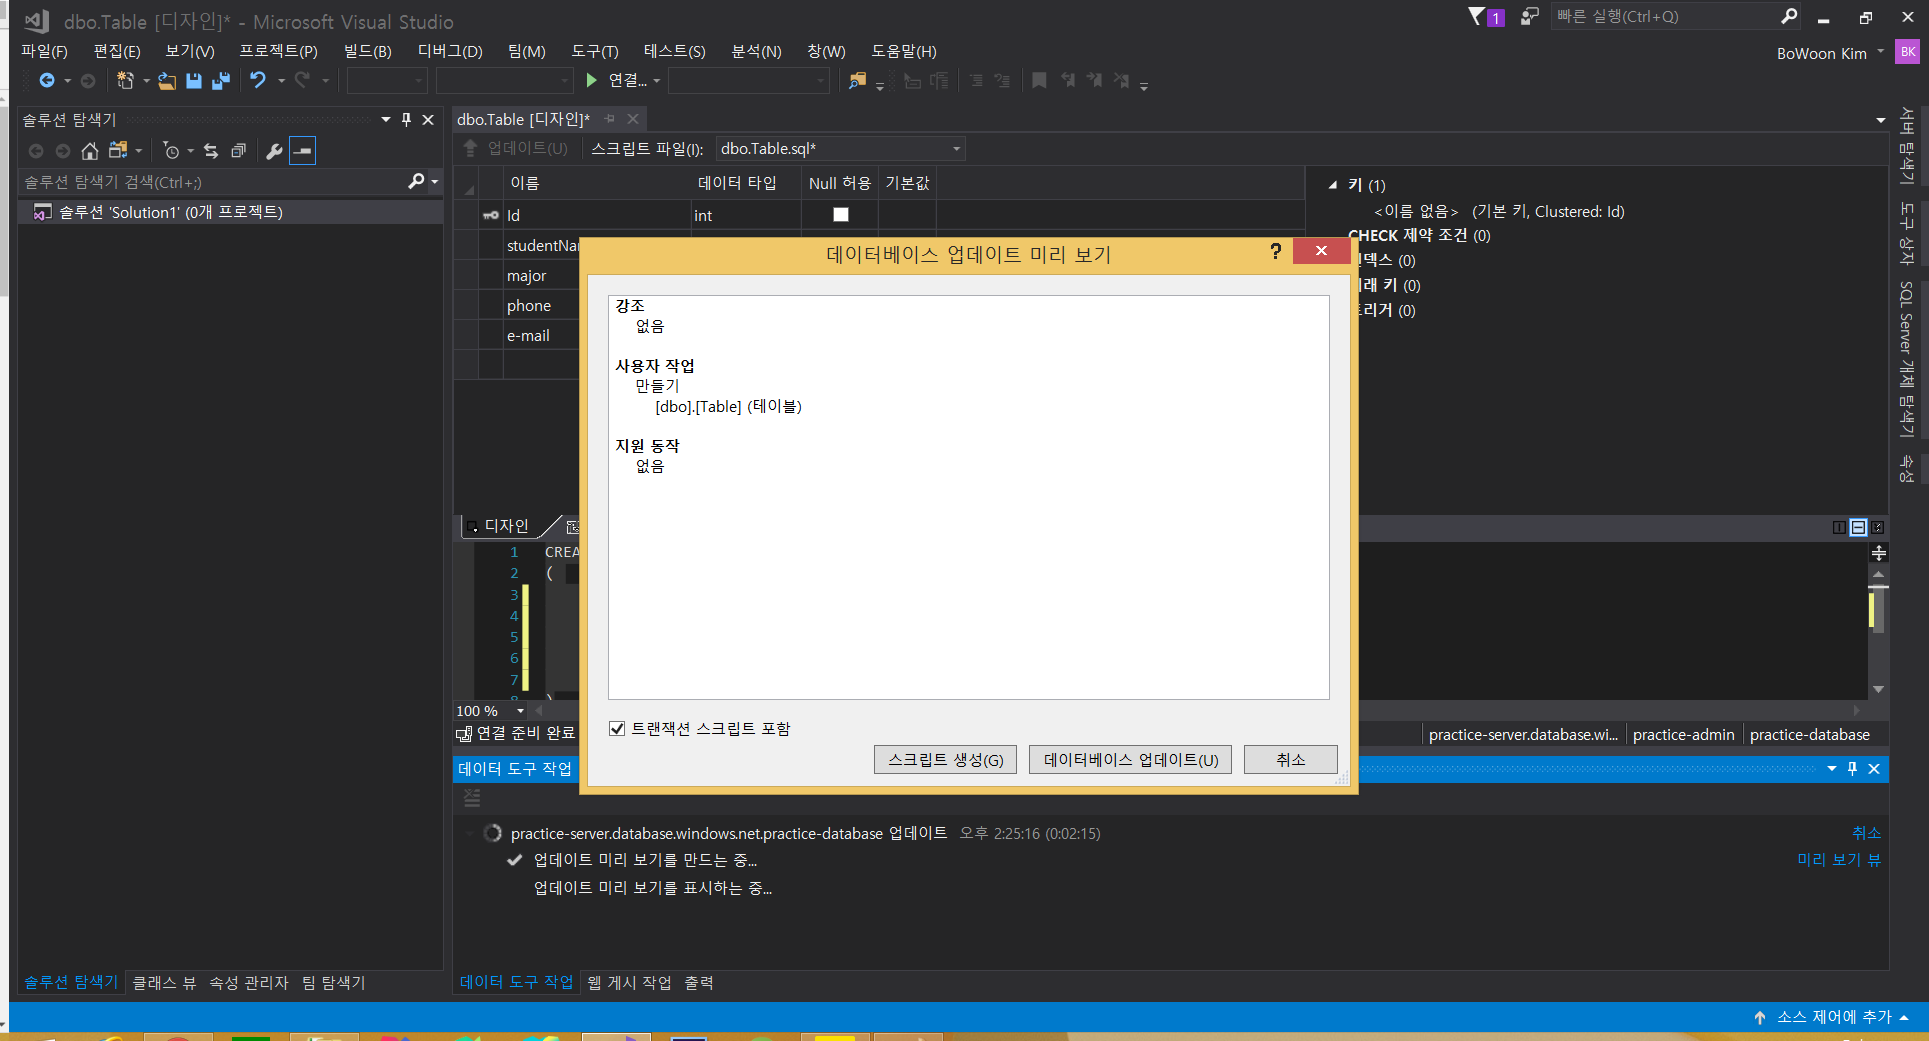Switch to the 출력 tab
Viewport: 1929px width, 1041px height.
coord(699,983)
